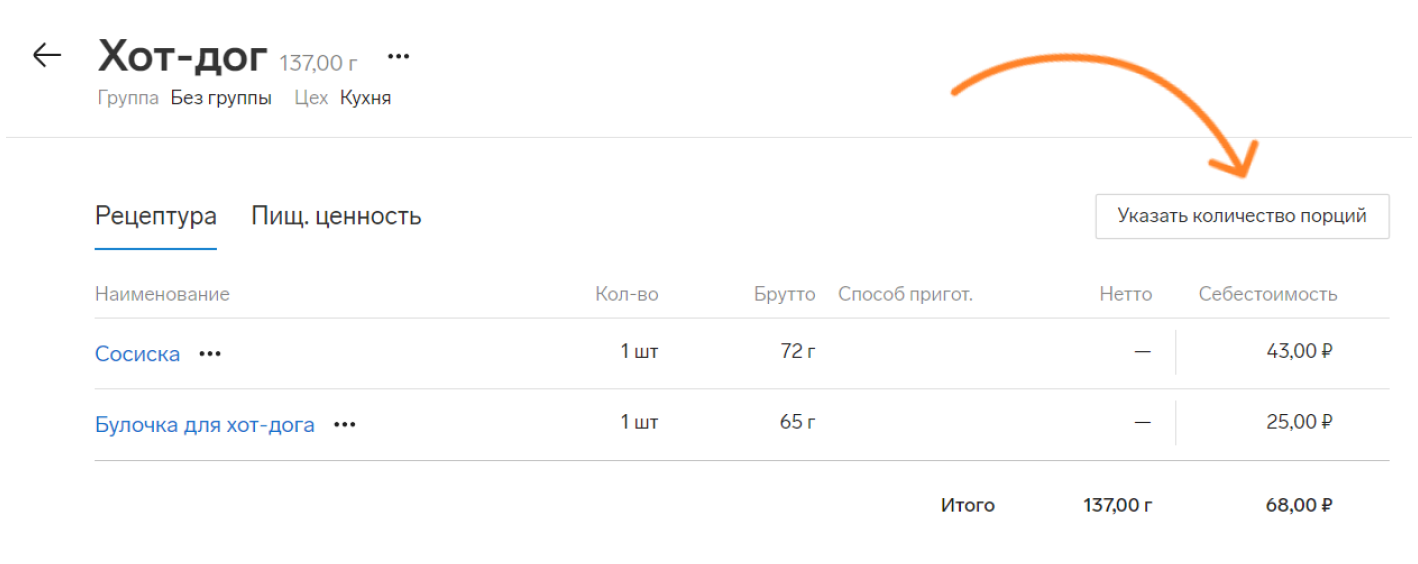
Task: Open the three-dot menu beside Хот-дог title
Action: [x=399, y=57]
